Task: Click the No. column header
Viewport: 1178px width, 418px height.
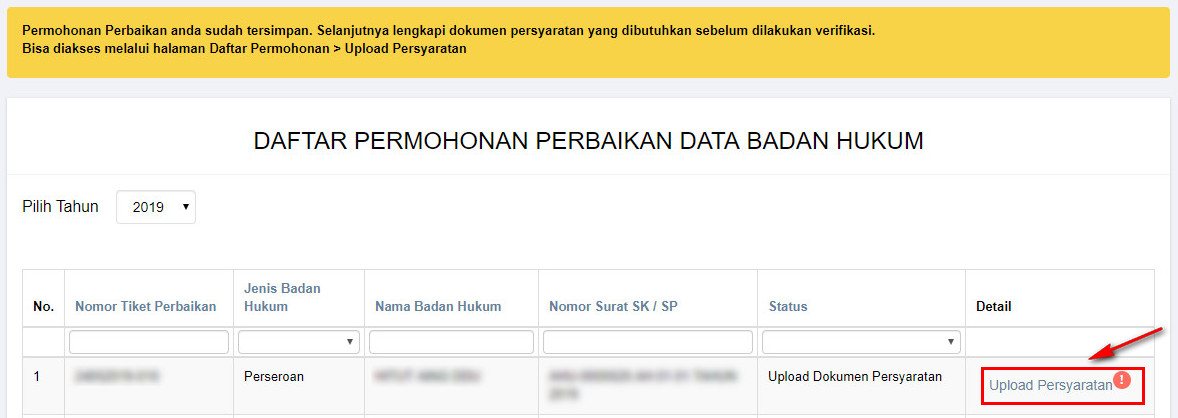Action: (43, 306)
